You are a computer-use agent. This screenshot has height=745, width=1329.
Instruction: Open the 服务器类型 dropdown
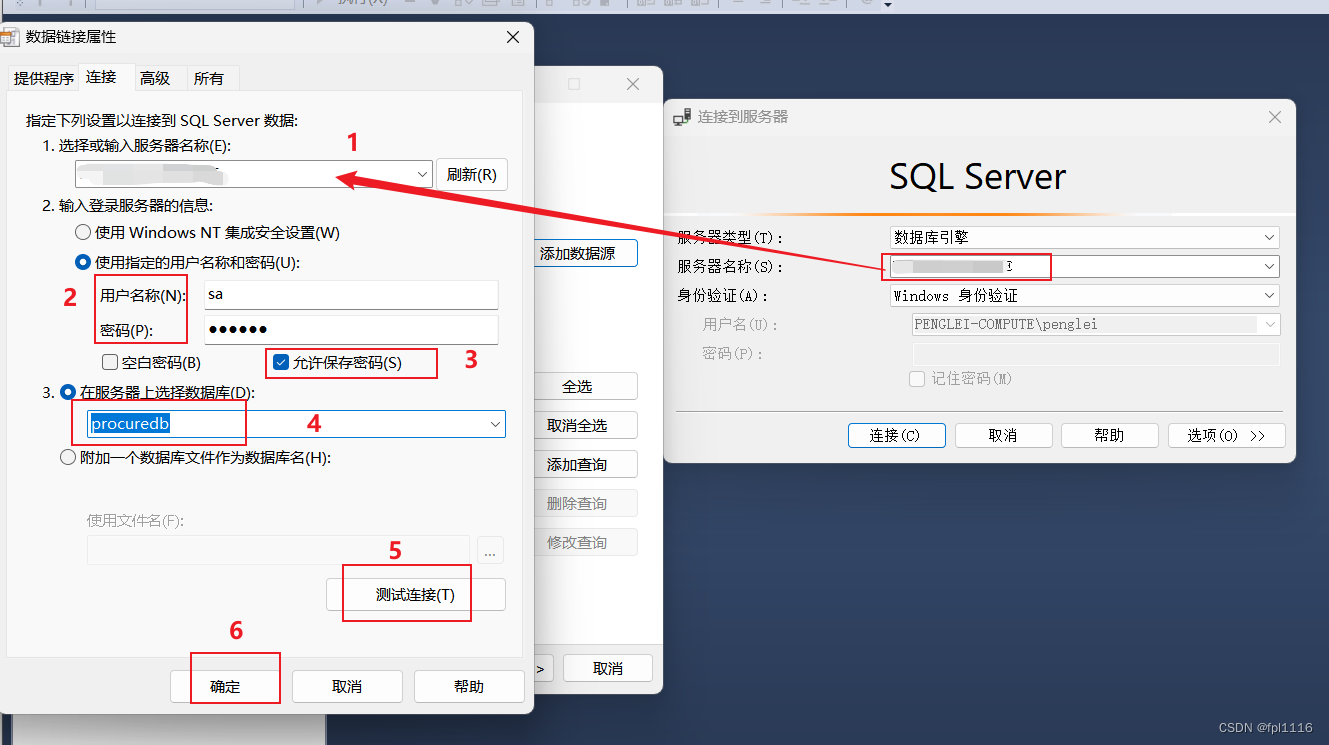(x=1270, y=238)
